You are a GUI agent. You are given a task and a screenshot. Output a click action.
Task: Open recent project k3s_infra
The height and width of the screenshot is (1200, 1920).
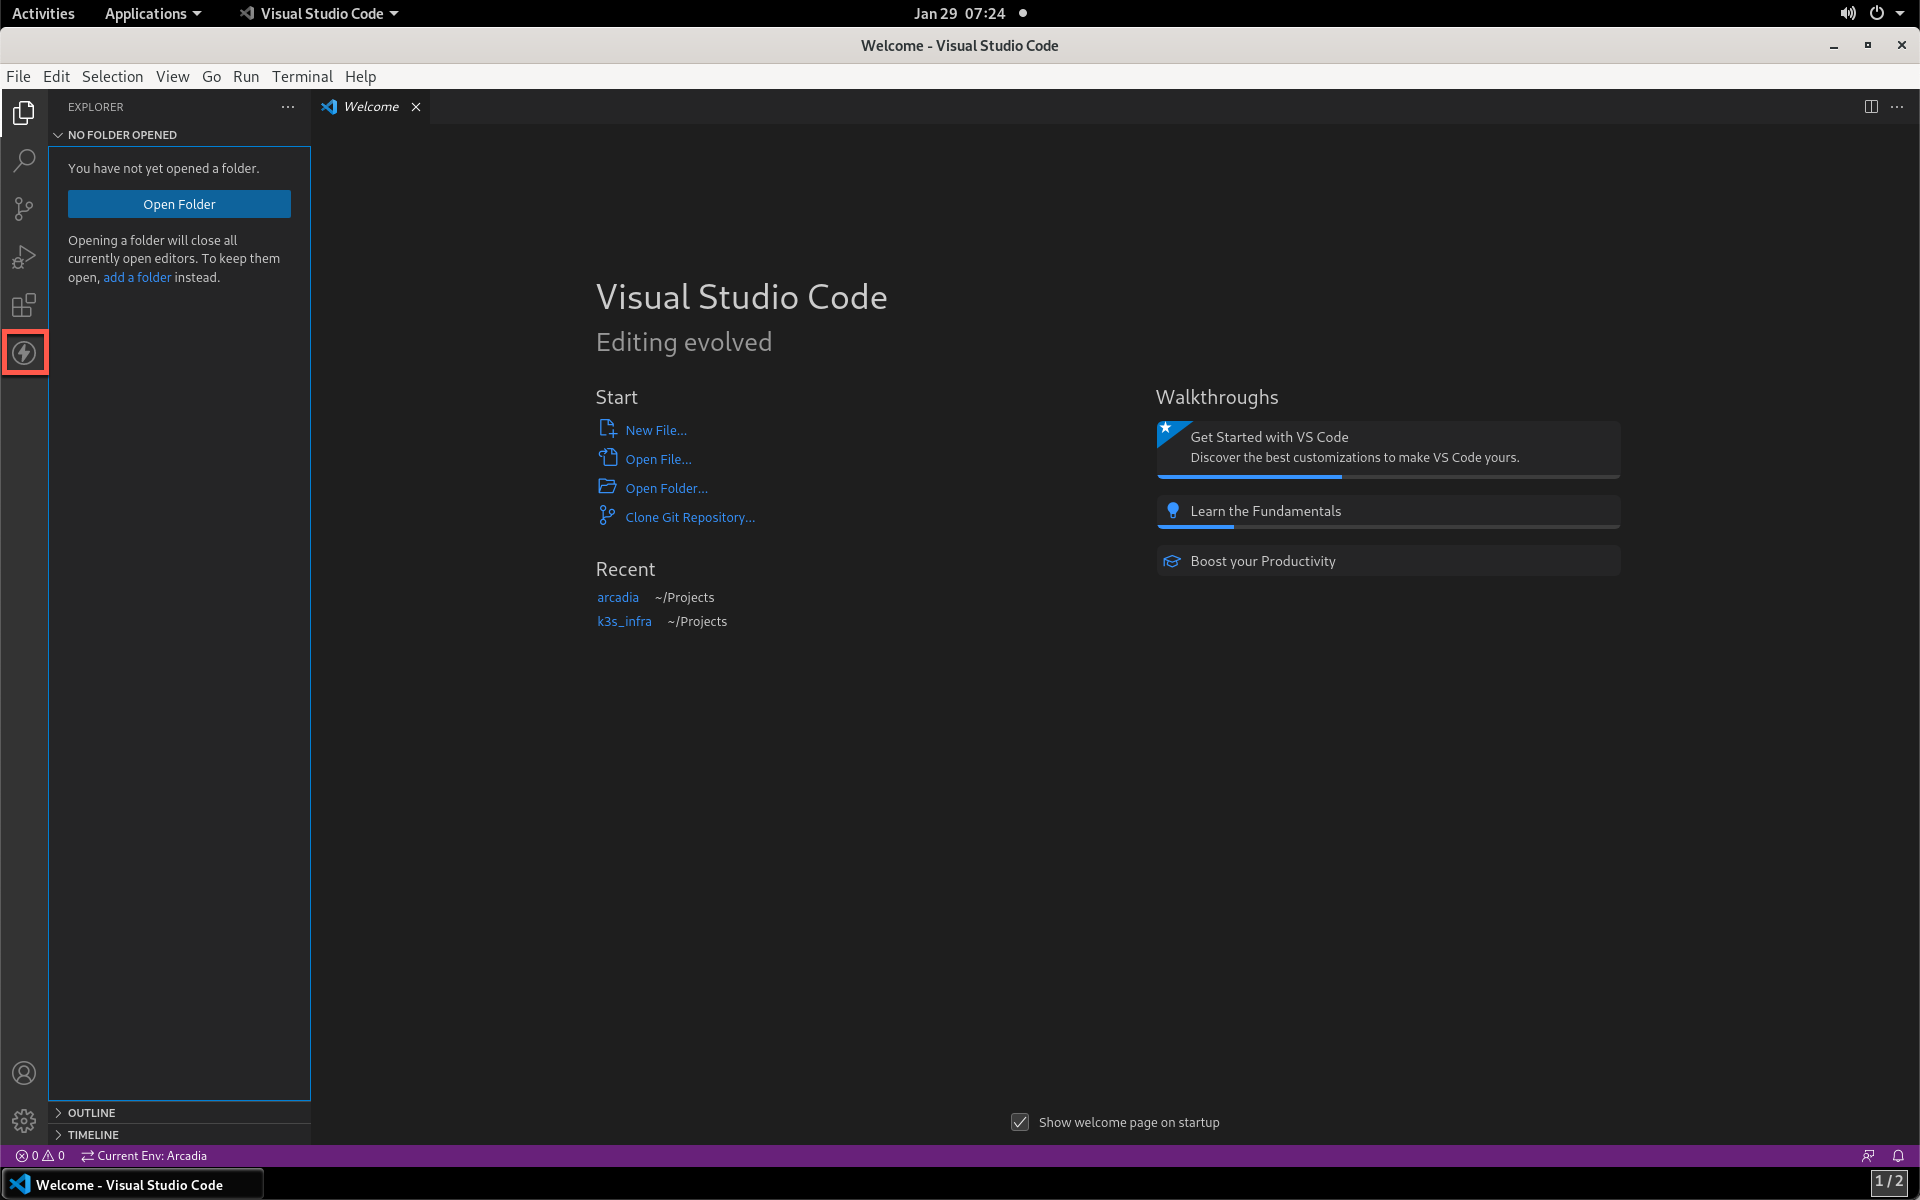(624, 621)
